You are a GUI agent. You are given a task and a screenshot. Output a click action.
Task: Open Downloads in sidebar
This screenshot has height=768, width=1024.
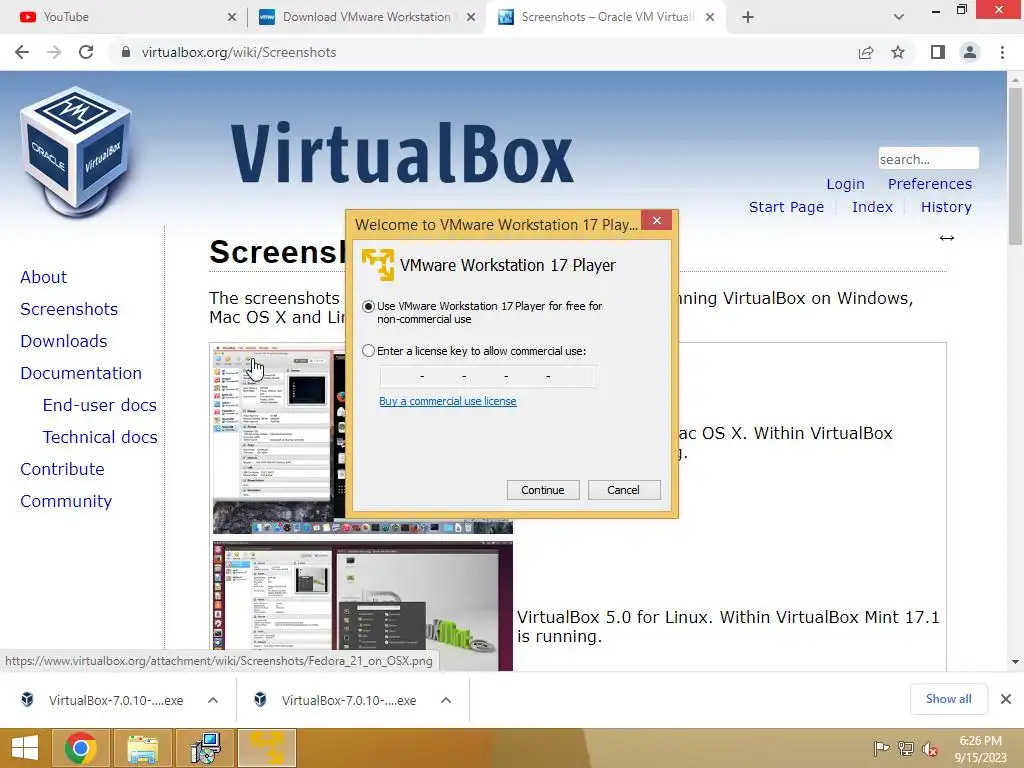[x=63, y=341]
